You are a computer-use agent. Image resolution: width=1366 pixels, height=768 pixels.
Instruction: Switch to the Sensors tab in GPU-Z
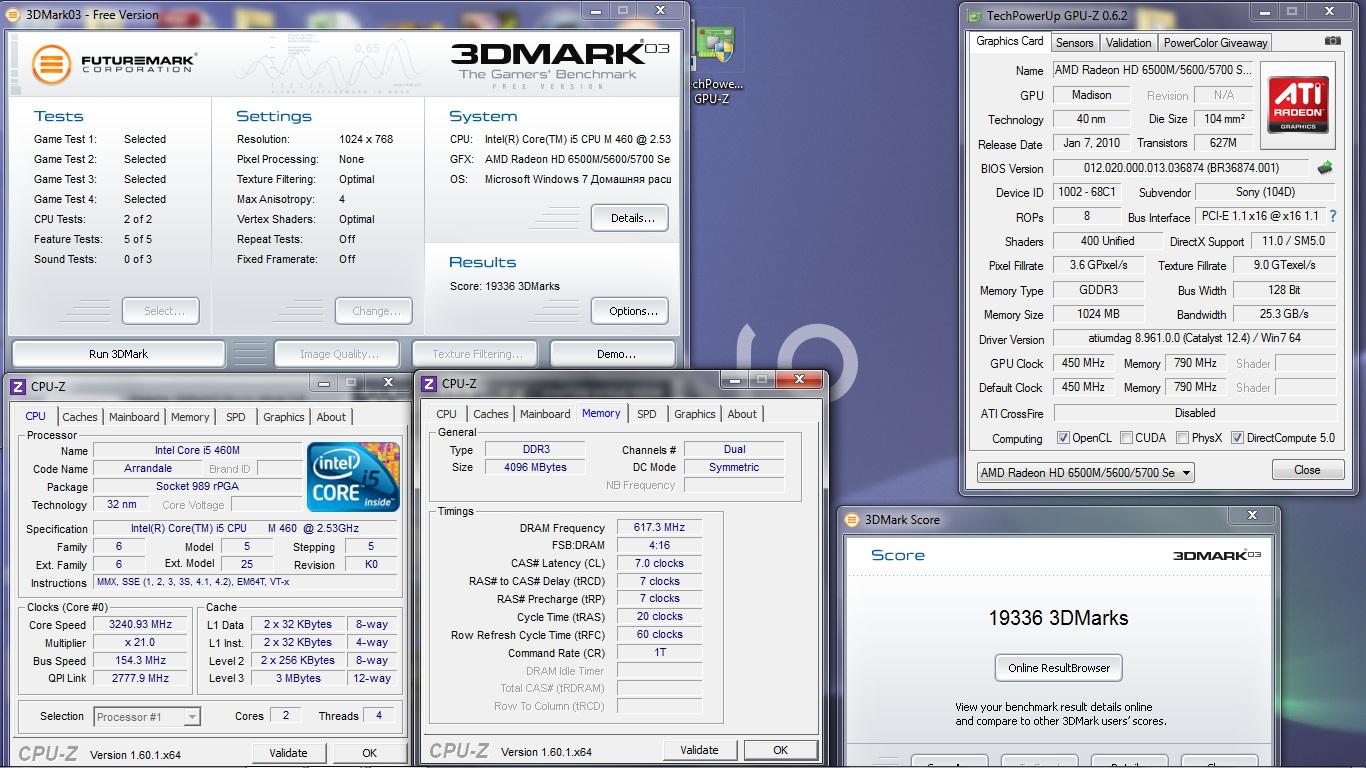tap(1075, 42)
